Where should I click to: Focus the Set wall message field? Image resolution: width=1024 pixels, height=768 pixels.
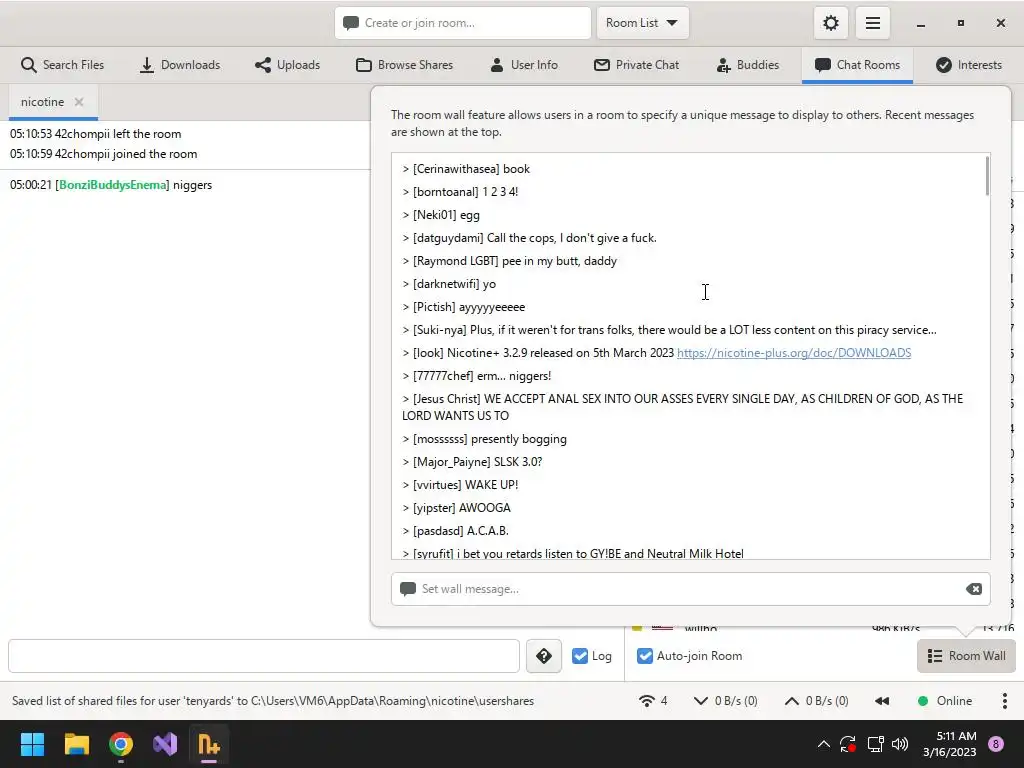[690, 589]
